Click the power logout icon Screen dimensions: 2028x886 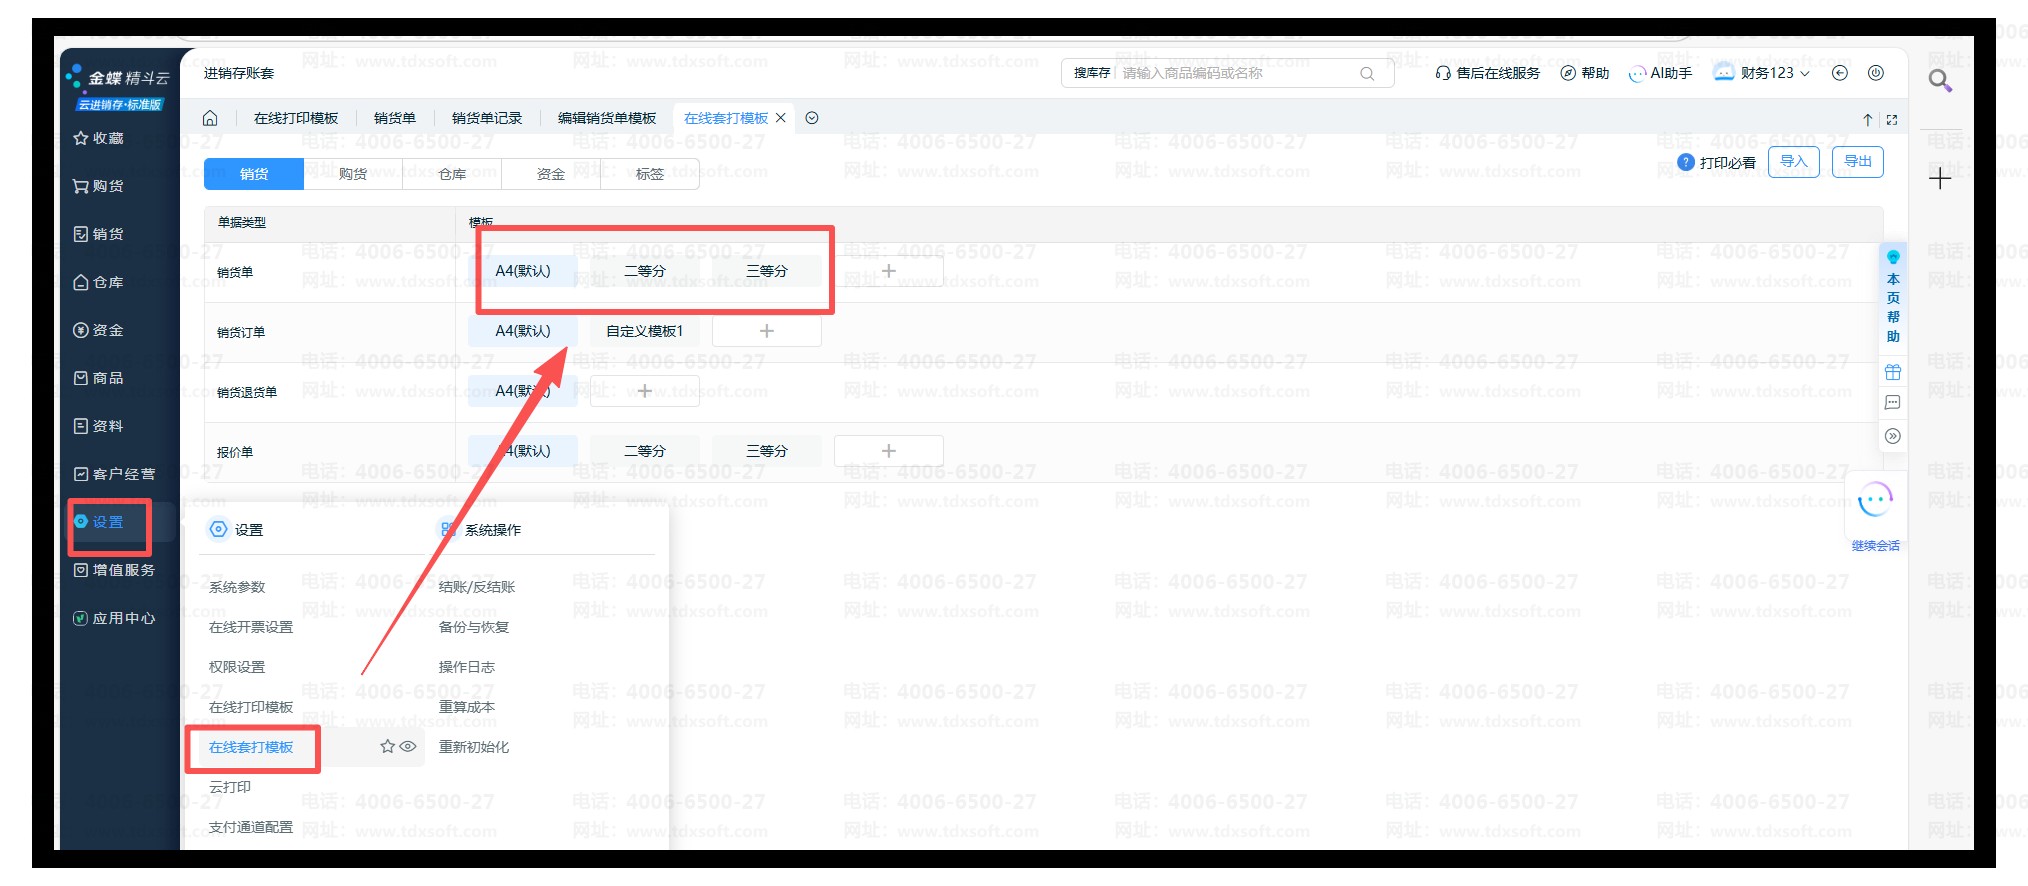click(x=1875, y=73)
